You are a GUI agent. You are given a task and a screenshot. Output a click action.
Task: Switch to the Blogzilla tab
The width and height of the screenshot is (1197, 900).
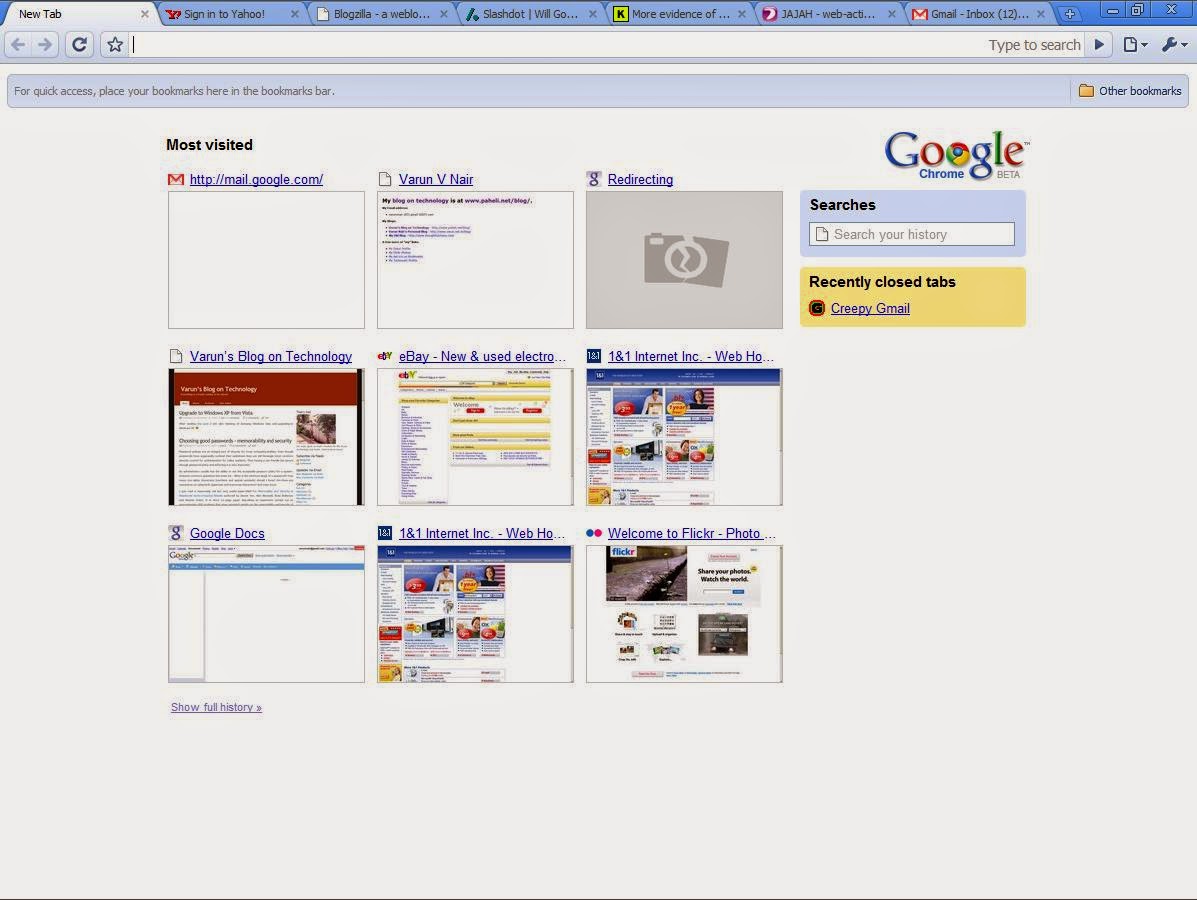click(x=382, y=14)
